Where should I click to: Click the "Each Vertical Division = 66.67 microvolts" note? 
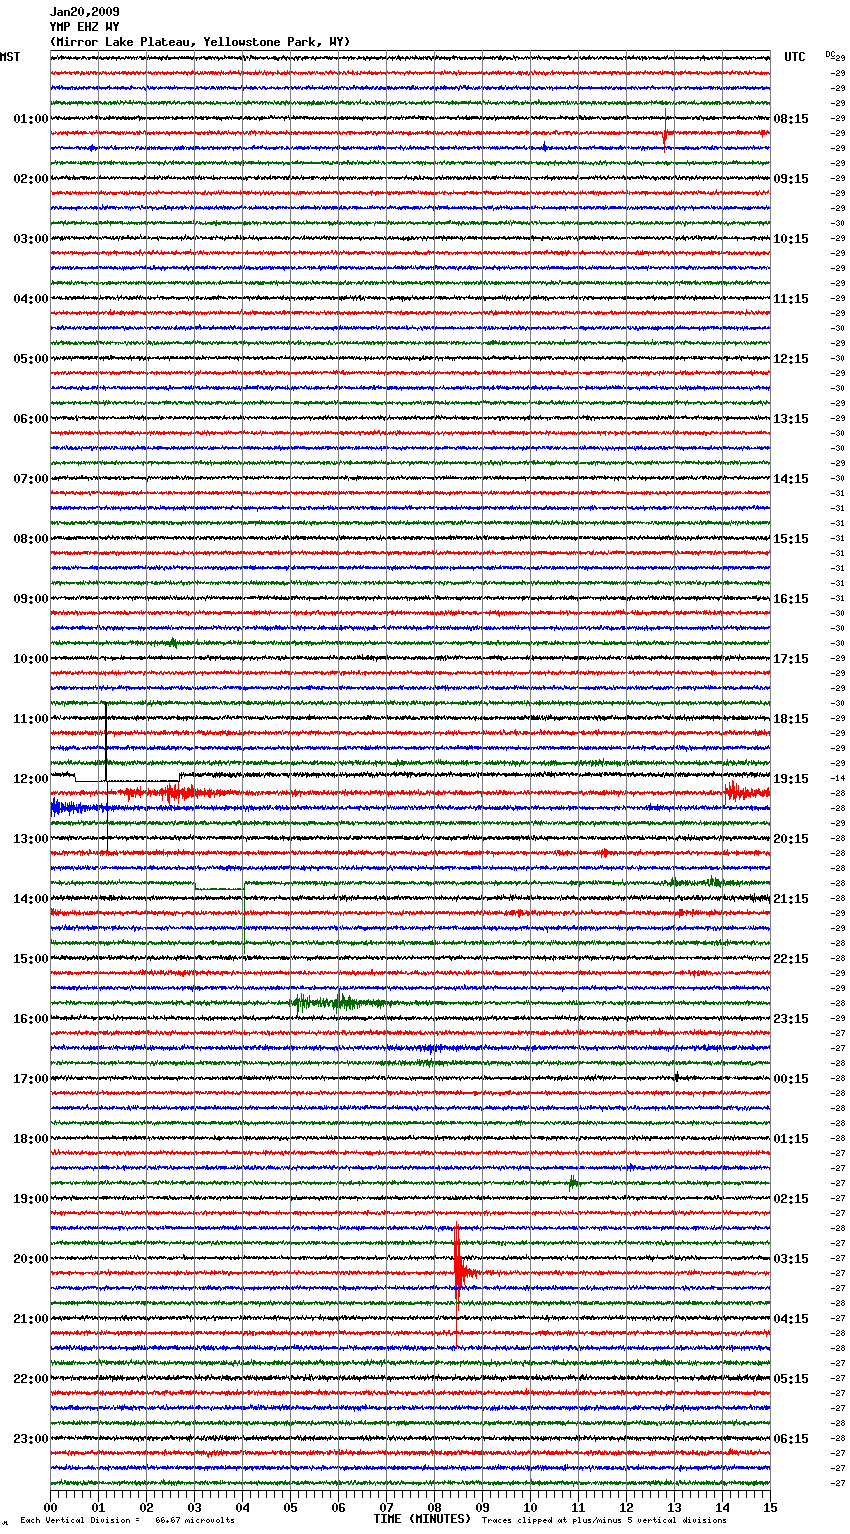[127, 1521]
